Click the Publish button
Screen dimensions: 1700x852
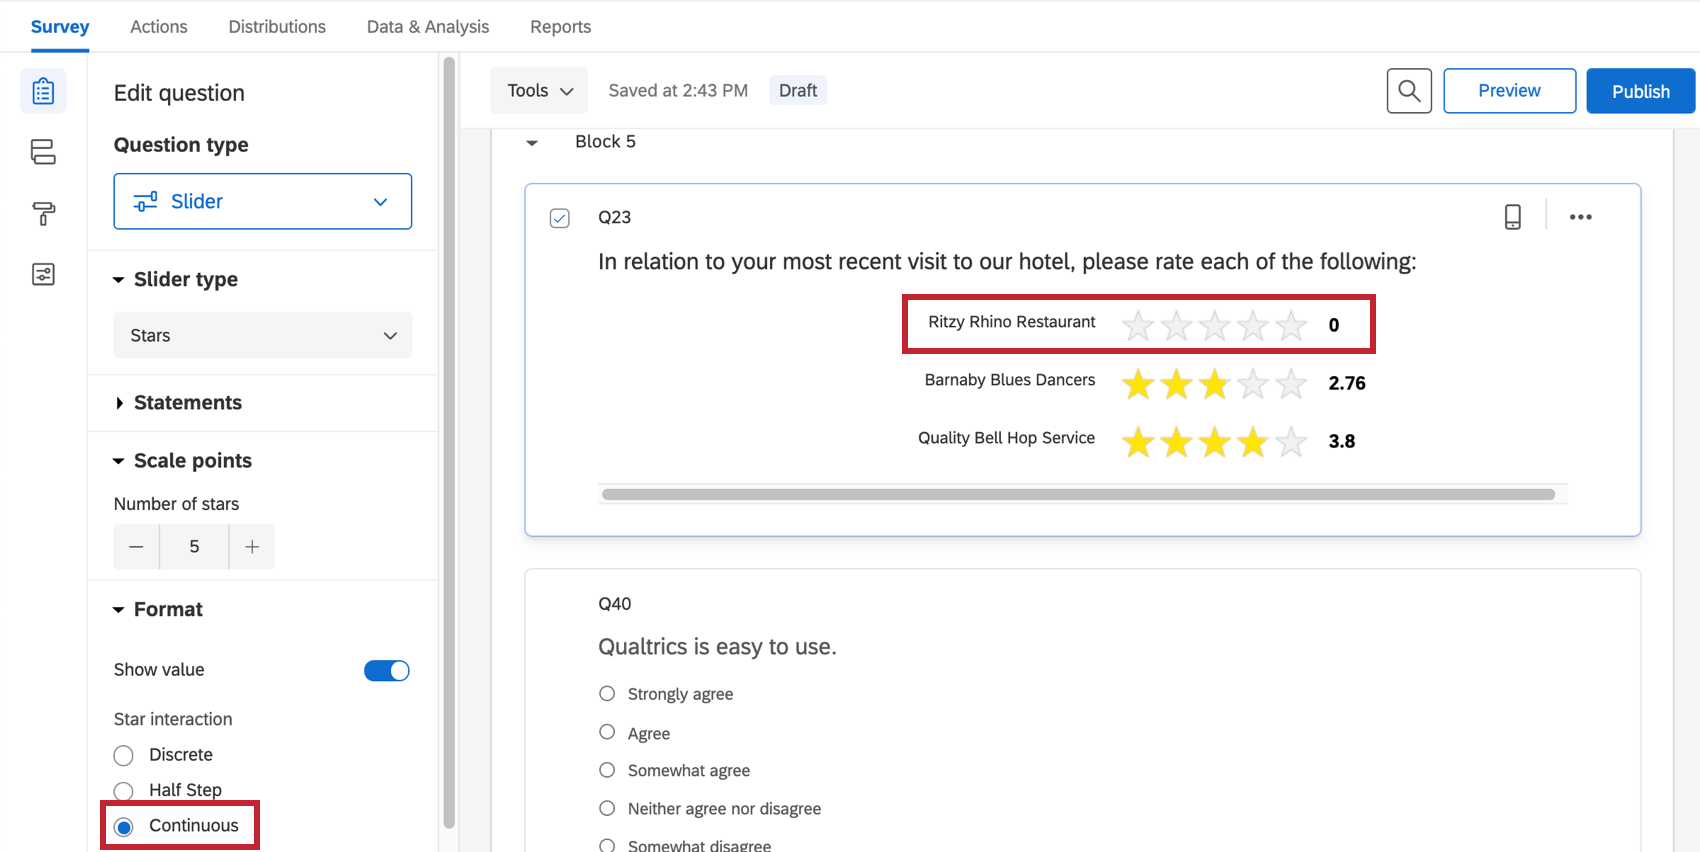(x=1640, y=91)
